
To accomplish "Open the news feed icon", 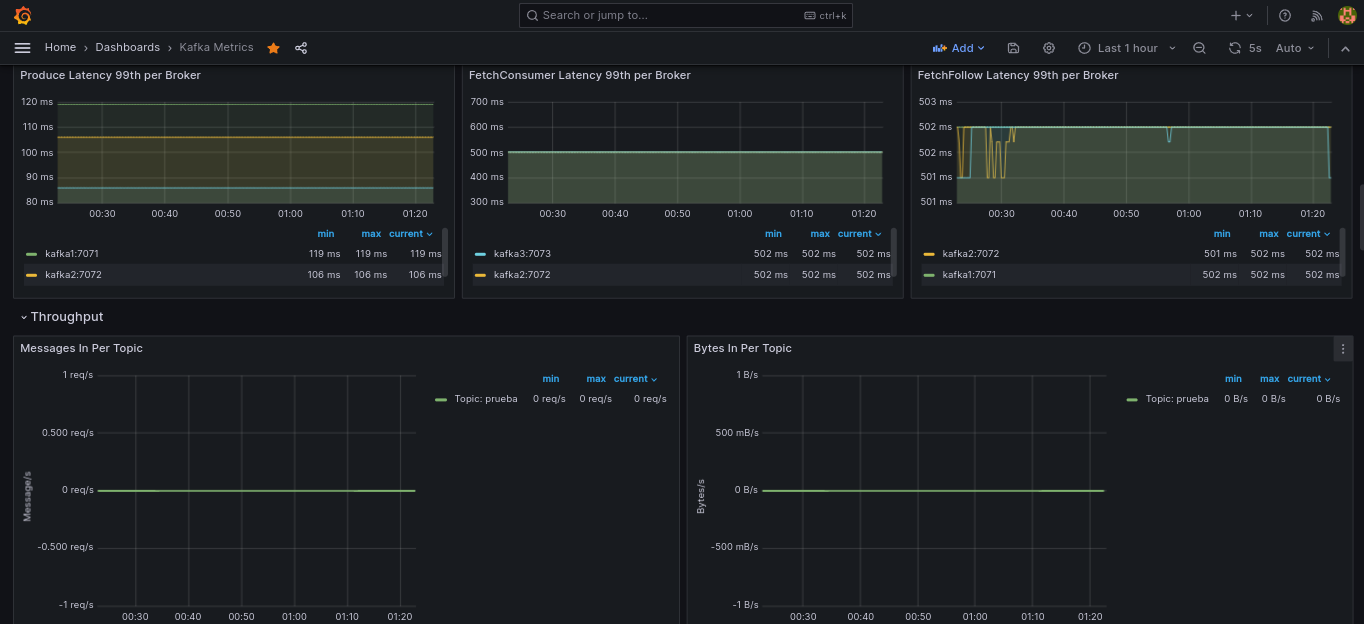I will pos(1316,16).
